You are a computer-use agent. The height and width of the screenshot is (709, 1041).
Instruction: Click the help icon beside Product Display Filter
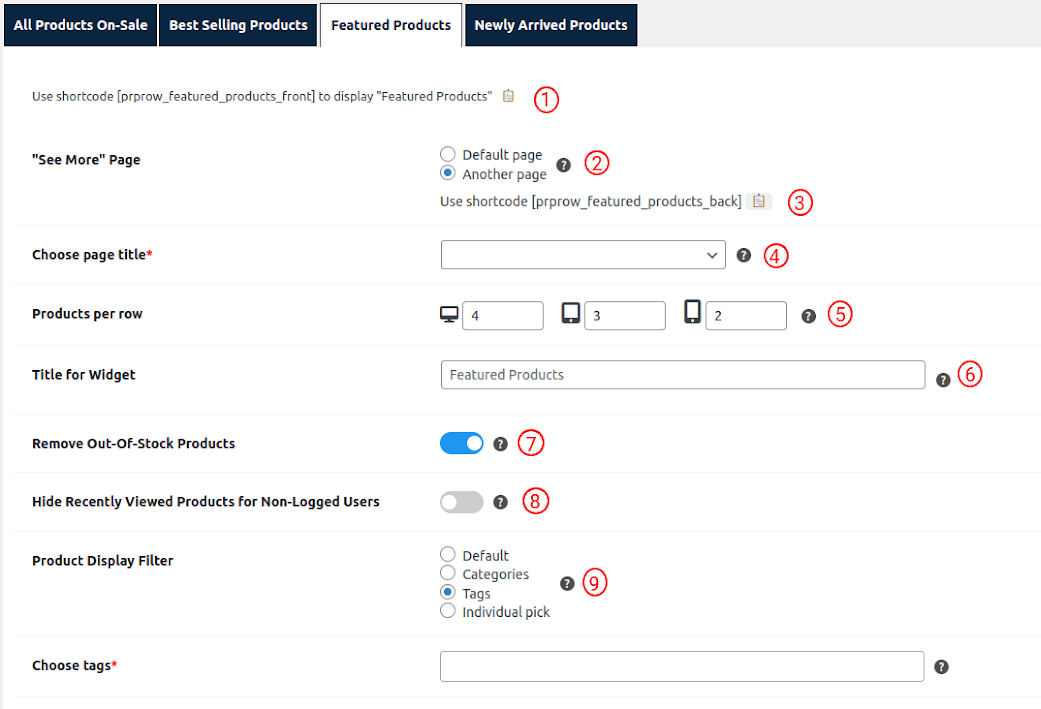567,583
